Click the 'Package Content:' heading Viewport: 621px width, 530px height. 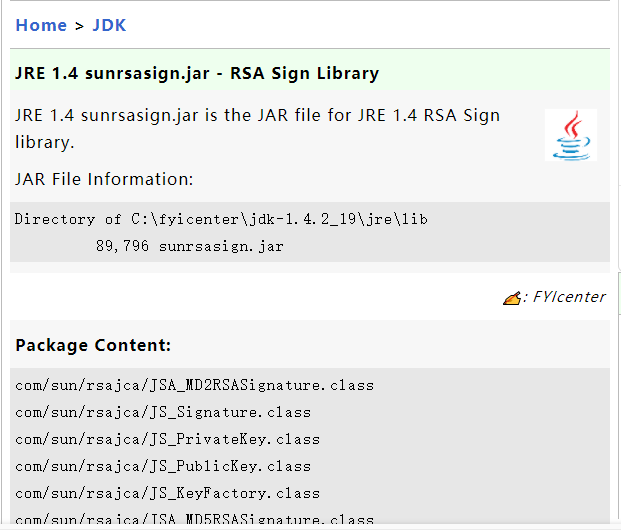pyautogui.click(x=93, y=345)
